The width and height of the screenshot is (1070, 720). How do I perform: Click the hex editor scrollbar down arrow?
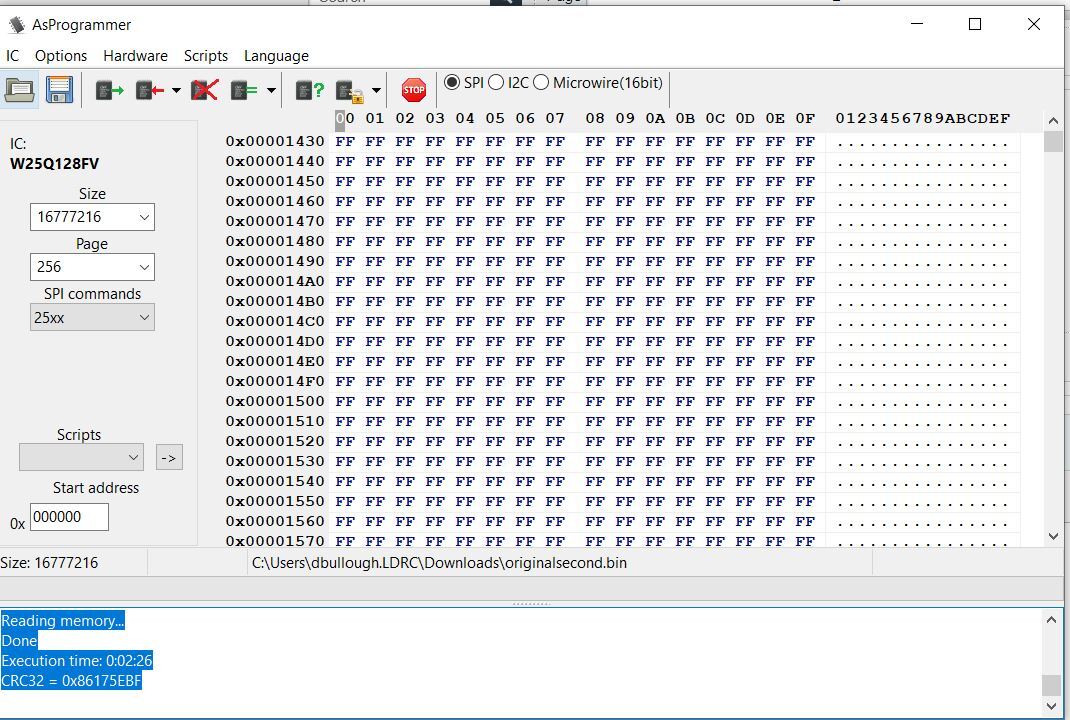click(x=1053, y=536)
